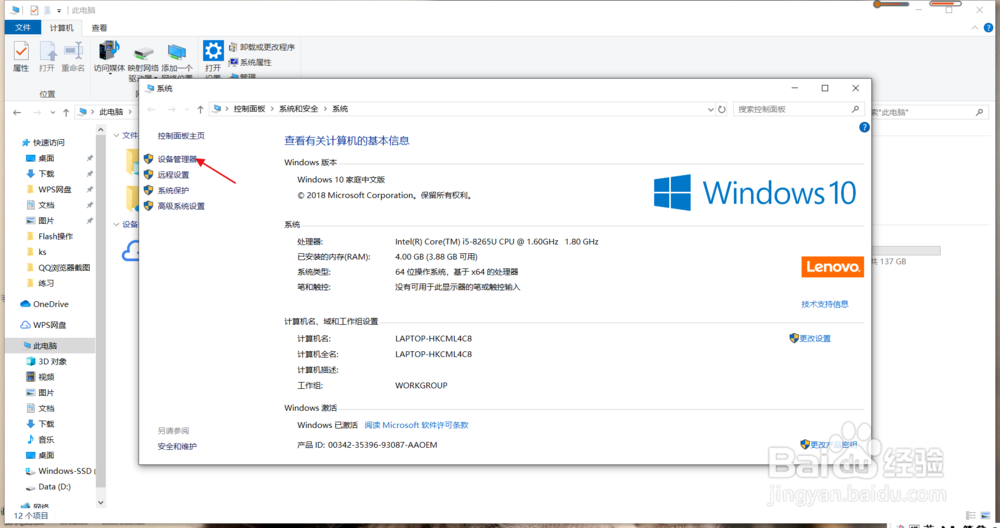This screenshot has width=1000, height=528.
Task: Refresh the System window address bar
Action: (x=722, y=109)
